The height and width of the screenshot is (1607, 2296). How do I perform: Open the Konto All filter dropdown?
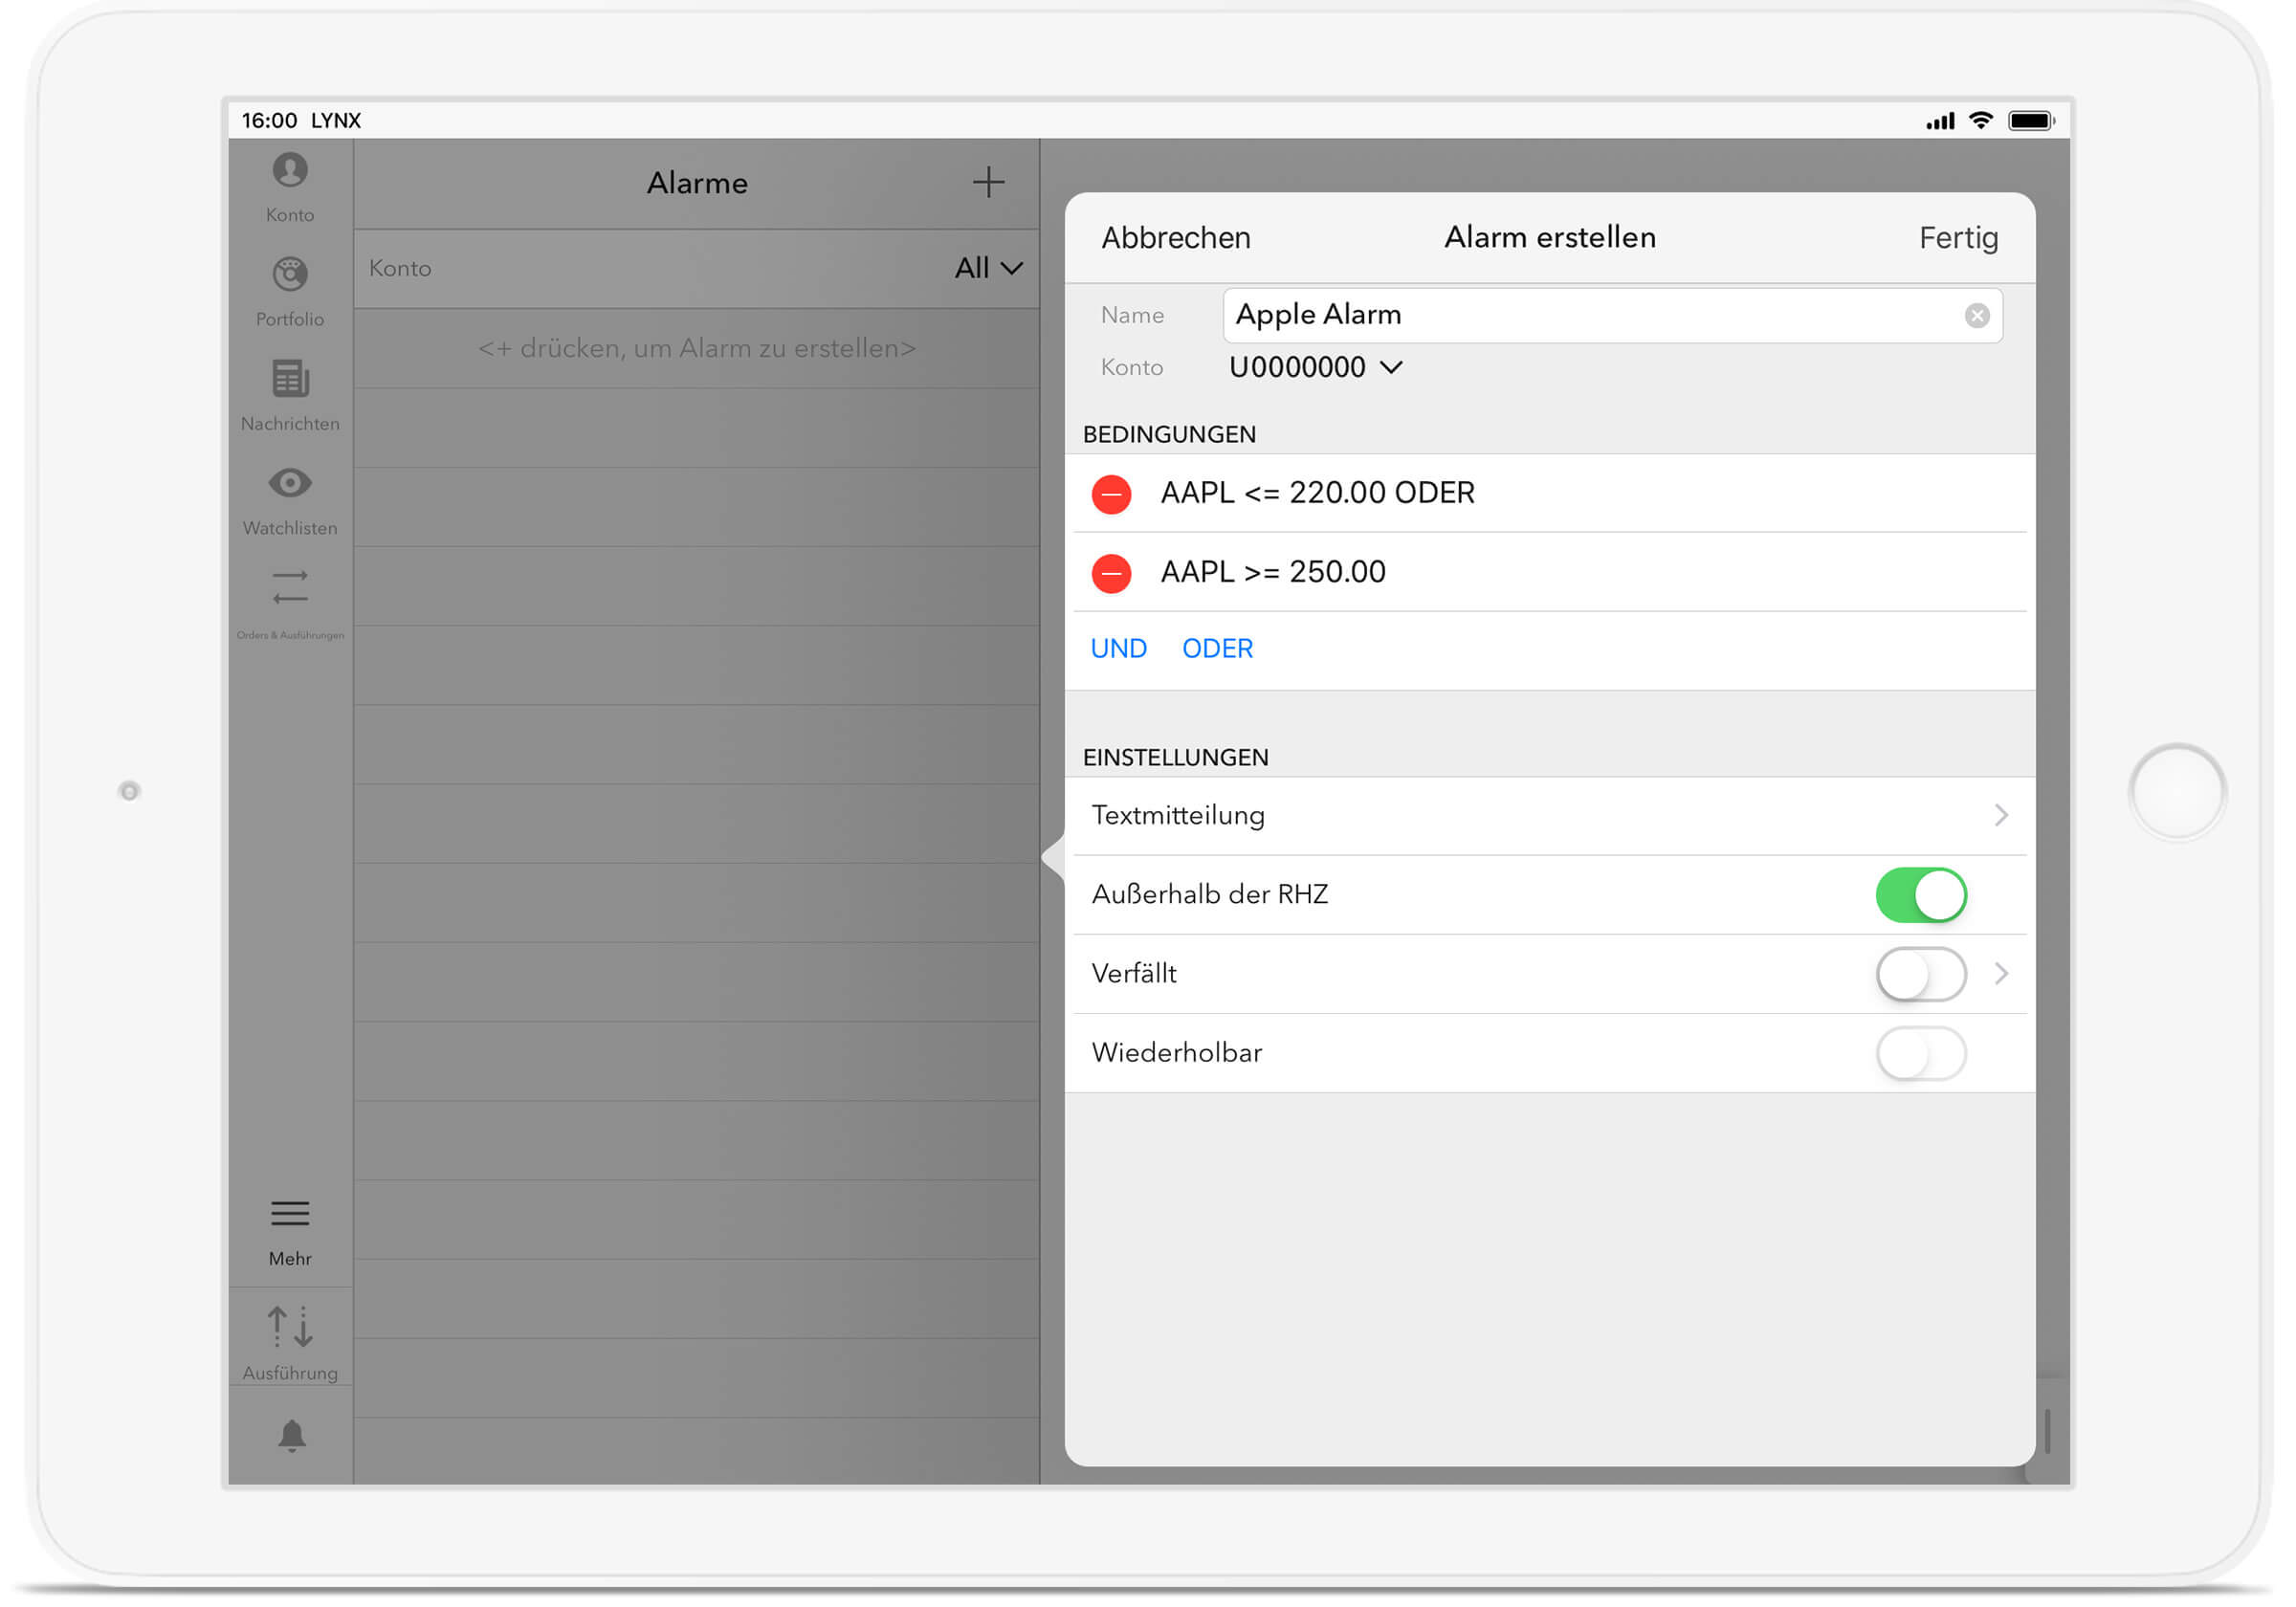point(986,268)
